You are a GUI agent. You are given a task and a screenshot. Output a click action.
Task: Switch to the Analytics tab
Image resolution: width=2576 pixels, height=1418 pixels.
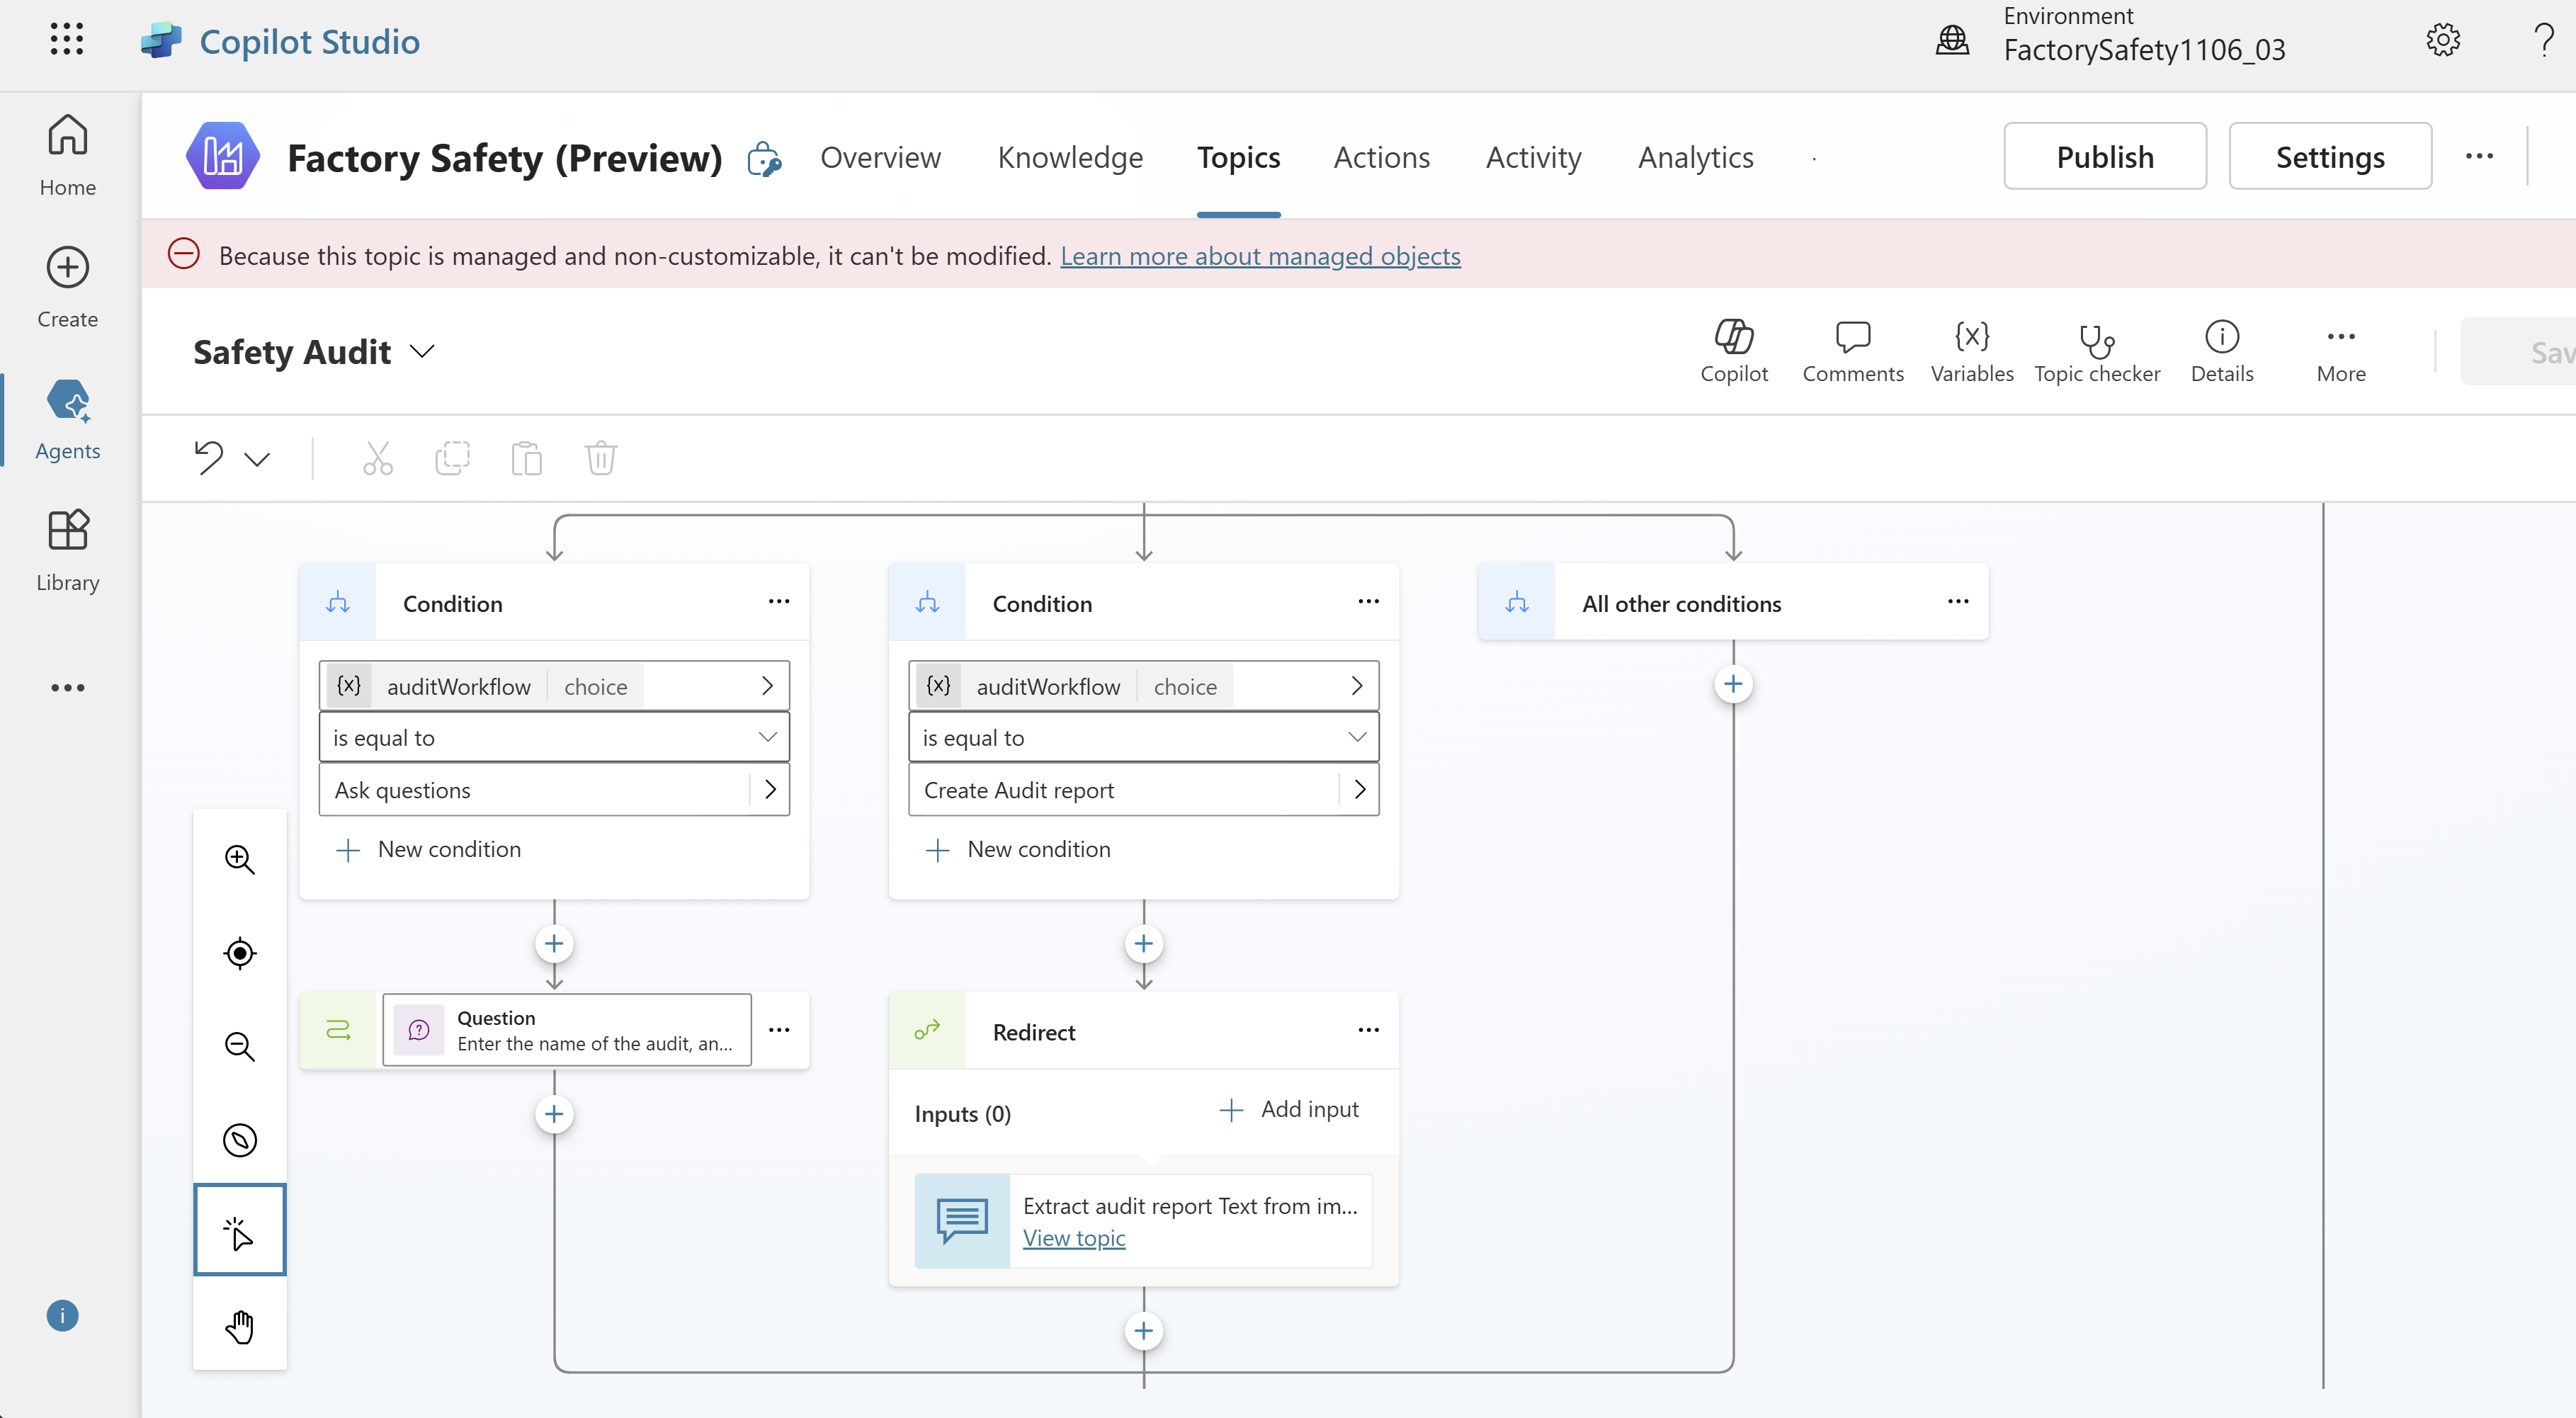click(1695, 157)
